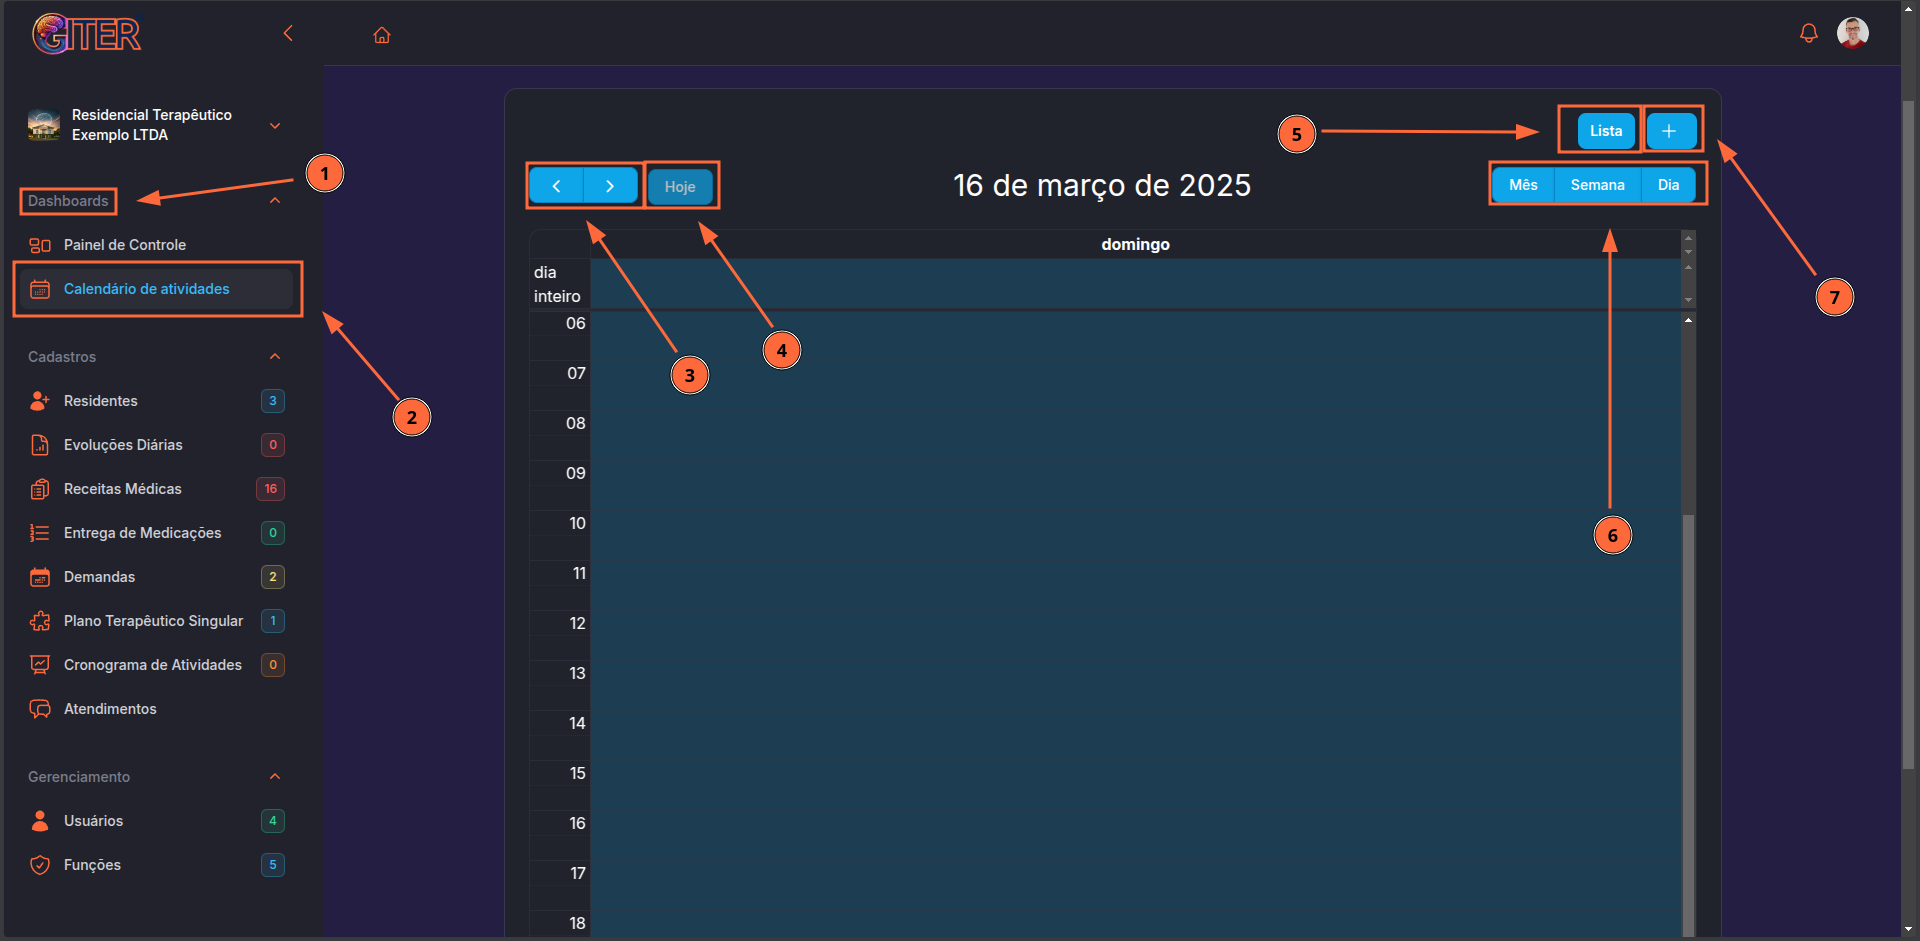Image resolution: width=1920 pixels, height=941 pixels.
Task: Open Evoluções Diárias
Action: tap(123, 445)
